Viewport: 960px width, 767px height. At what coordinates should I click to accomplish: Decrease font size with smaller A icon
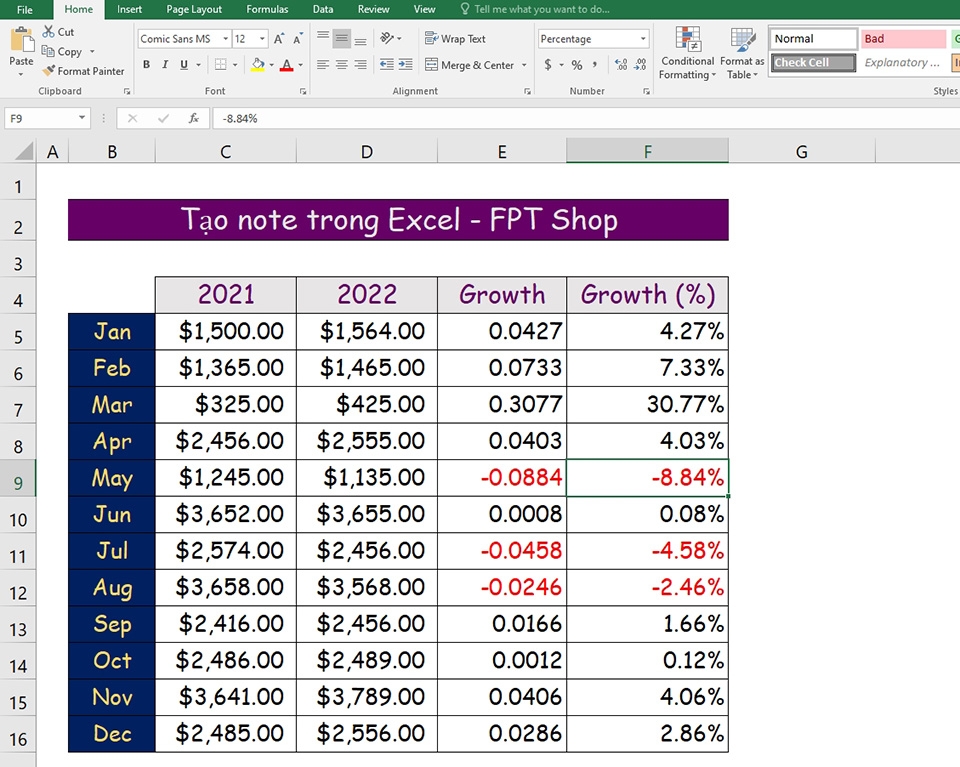click(x=298, y=39)
